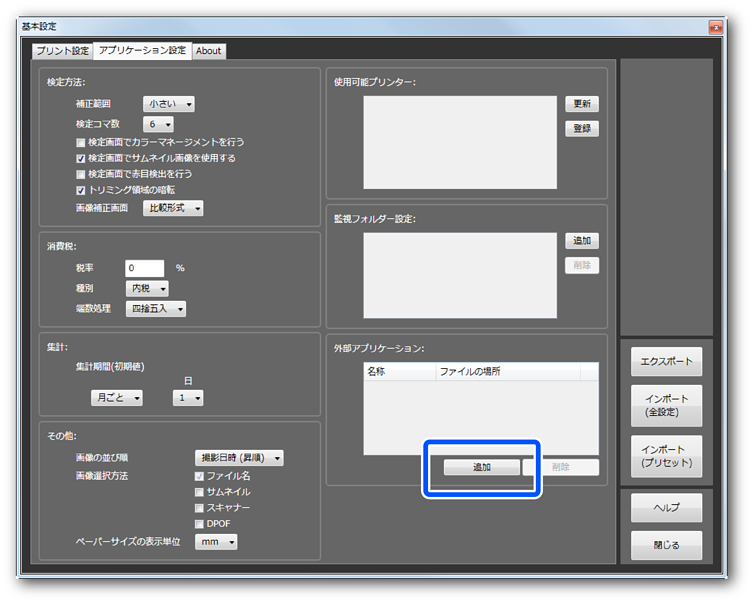The width and height of the screenshot is (752, 603).
Task: Disable トリミング領域の暗転 checkbox
Action: click(81, 190)
